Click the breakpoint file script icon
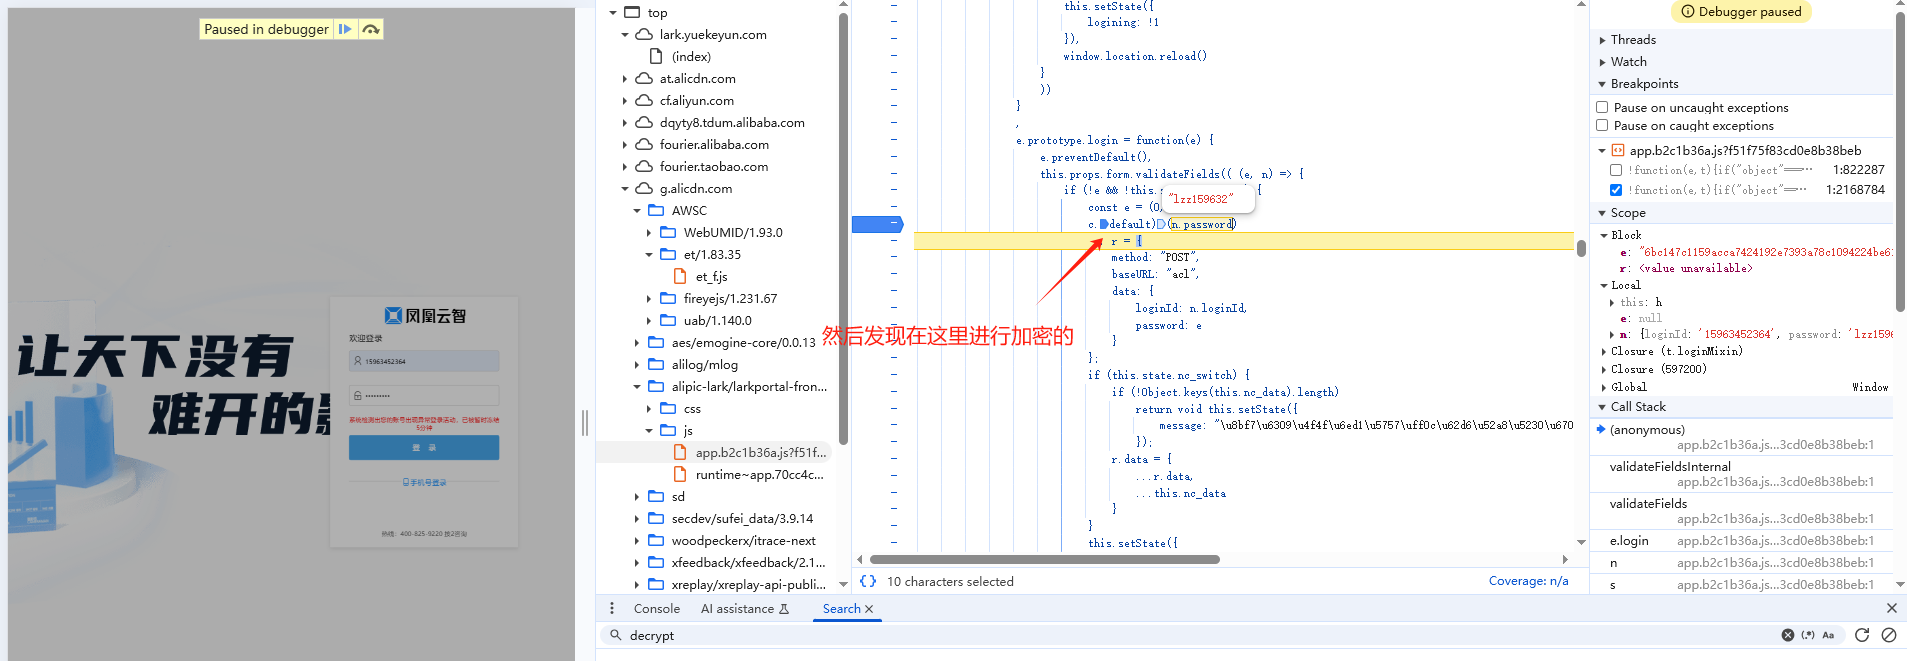Screen dimensions: 1907x661 (x=1617, y=150)
